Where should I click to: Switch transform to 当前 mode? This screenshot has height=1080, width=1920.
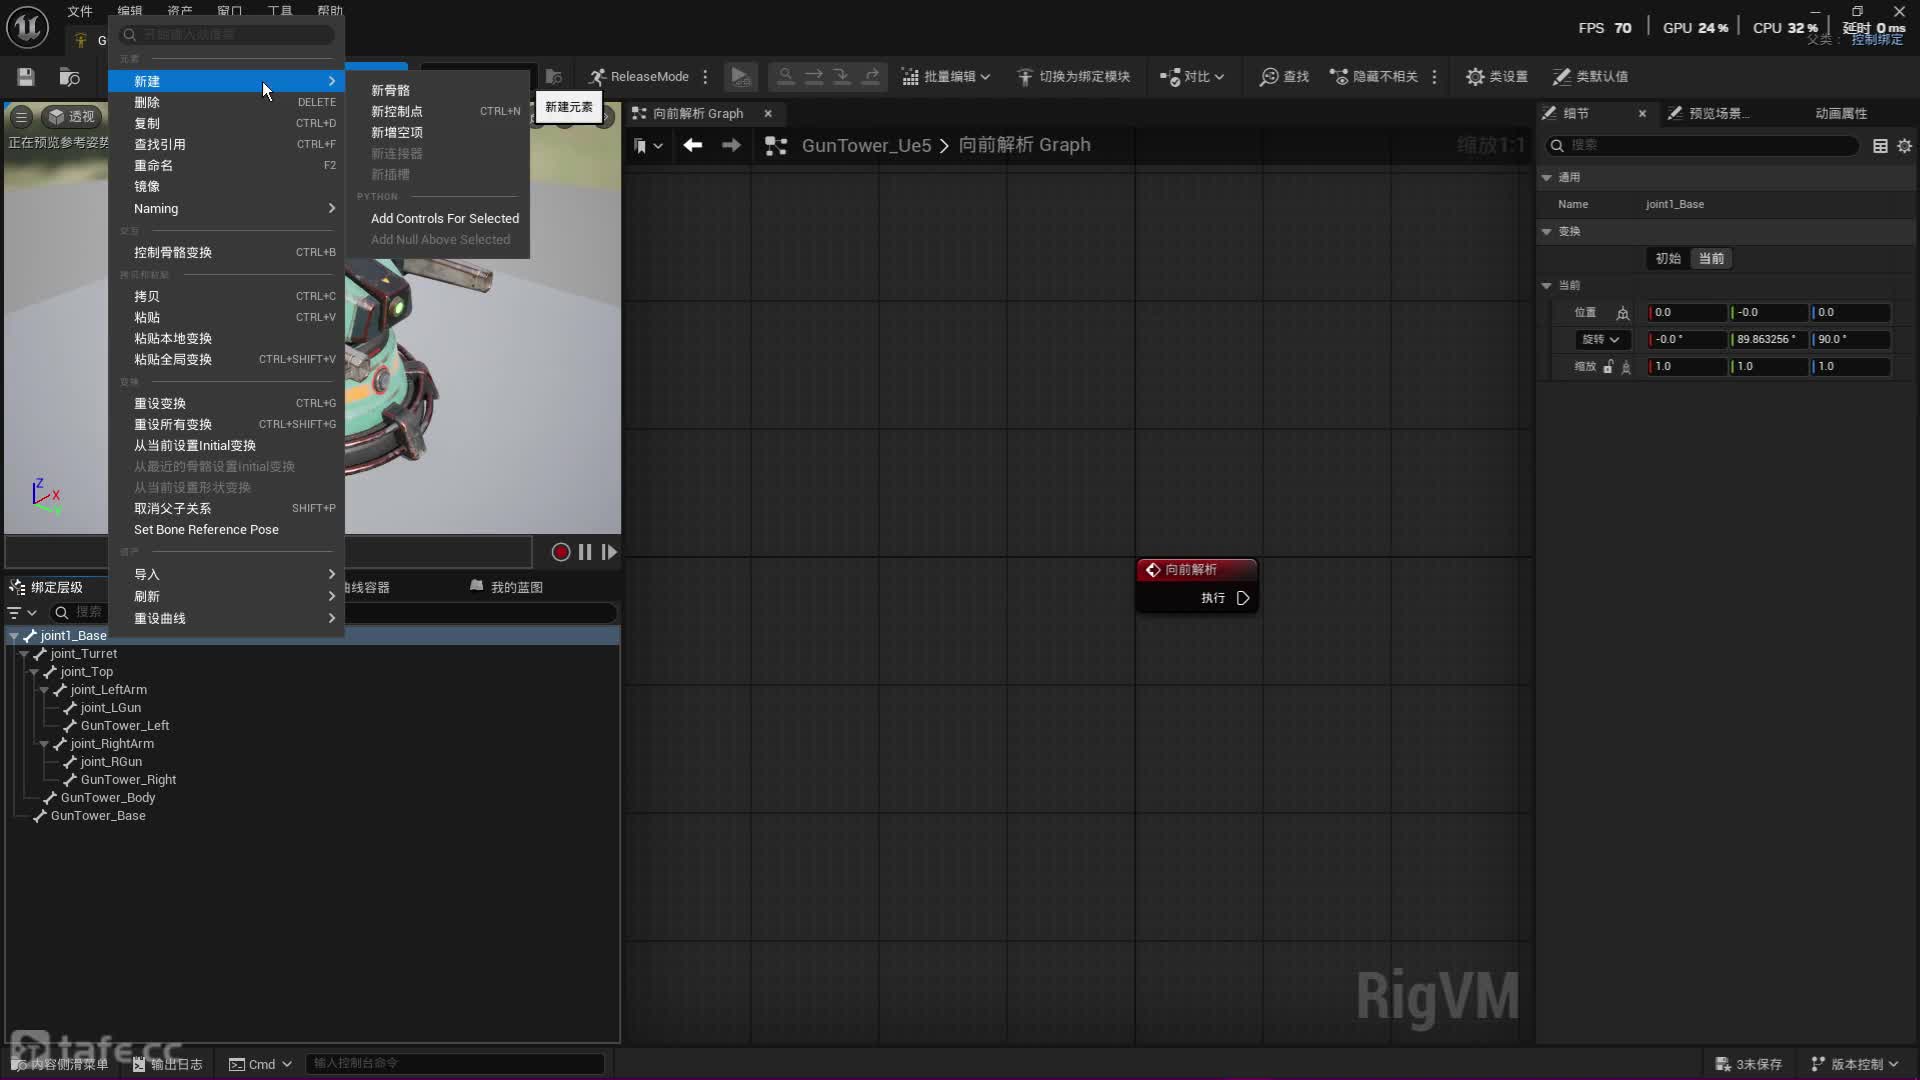coord(1711,259)
